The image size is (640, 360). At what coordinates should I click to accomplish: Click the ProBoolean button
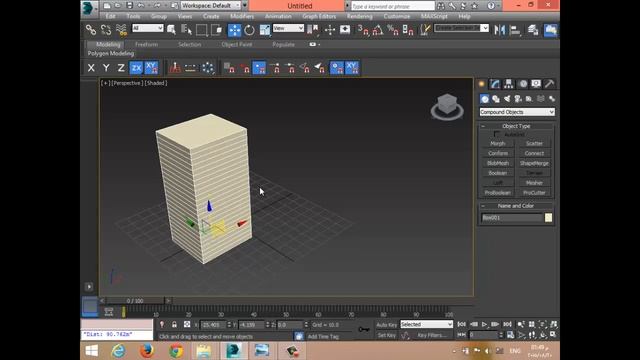pyautogui.click(x=498, y=193)
